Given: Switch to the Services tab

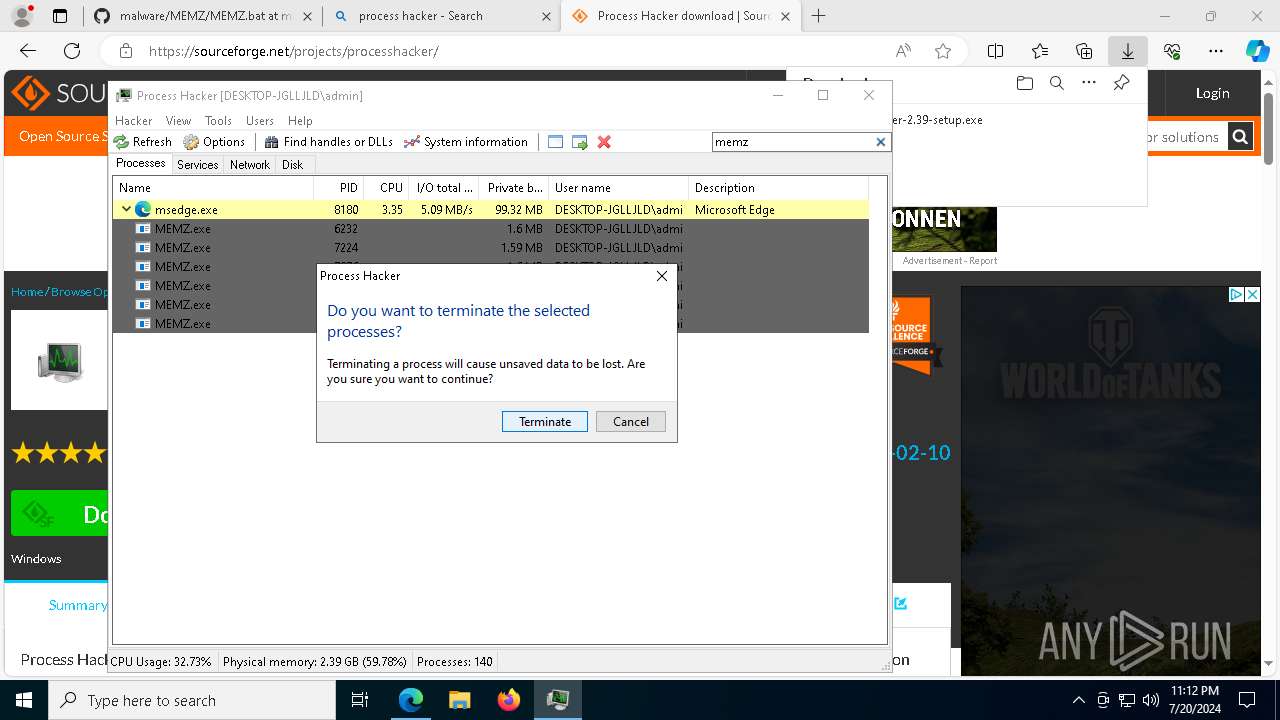Looking at the screenshot, I should click(x=197, y=165).
